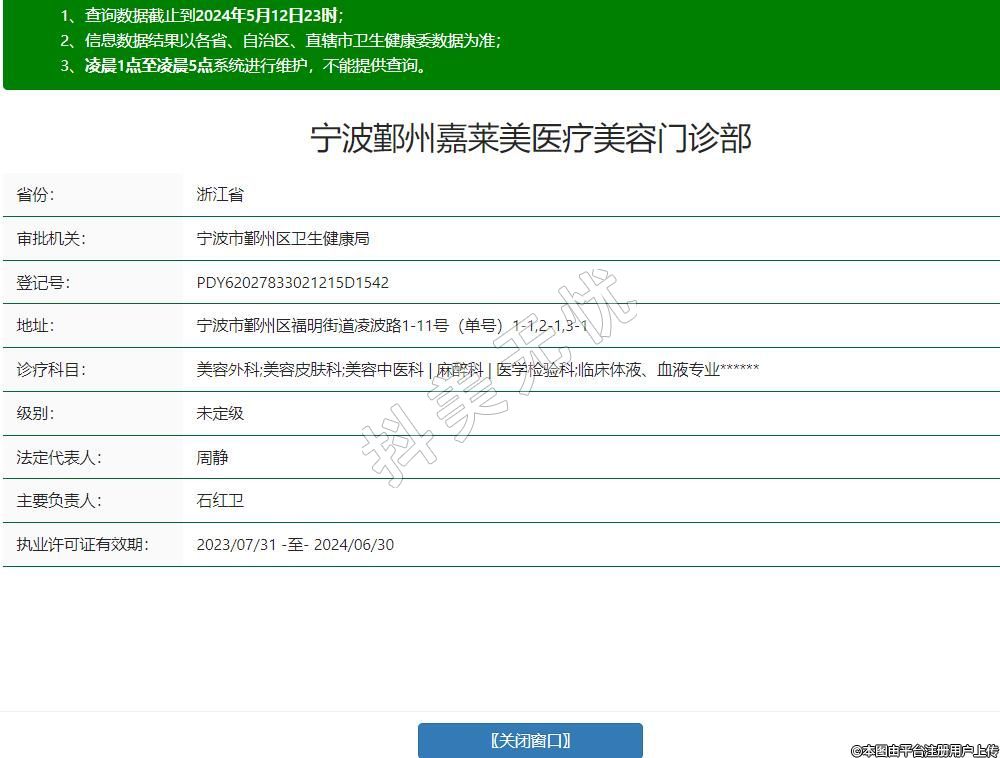Click the 地址 label
The image size is (1000, 758).
(36, 326)
